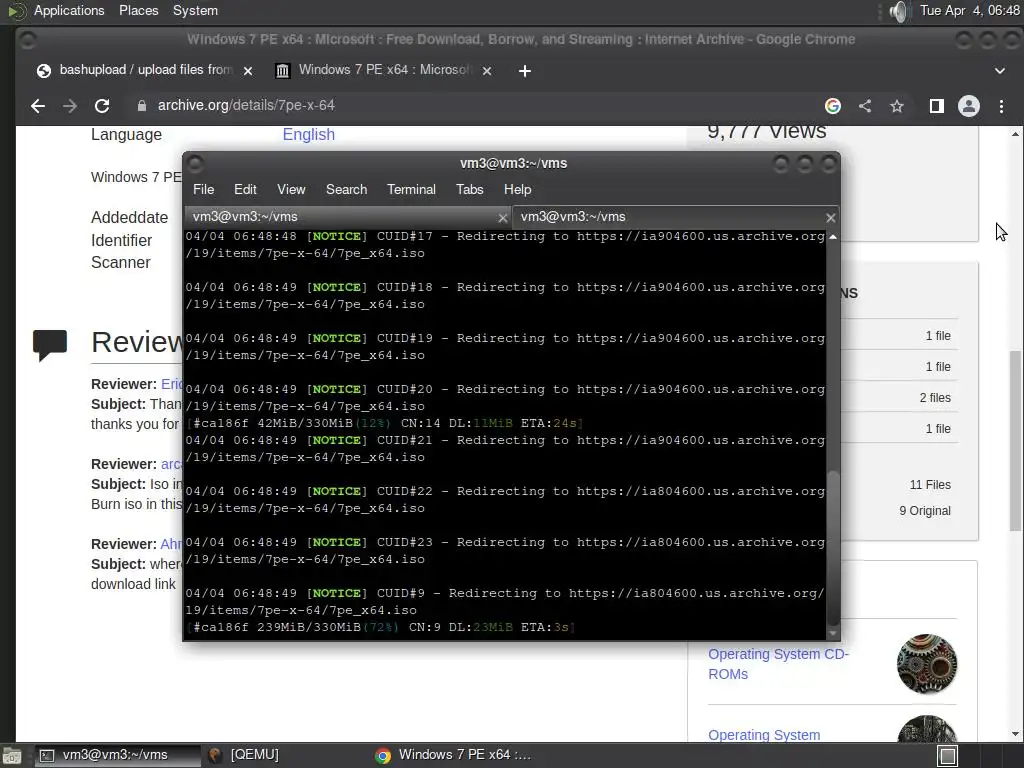This screenshot has width=1024, height=768.
Task: Switch to Chrome taskbar item
Action: 454,755
